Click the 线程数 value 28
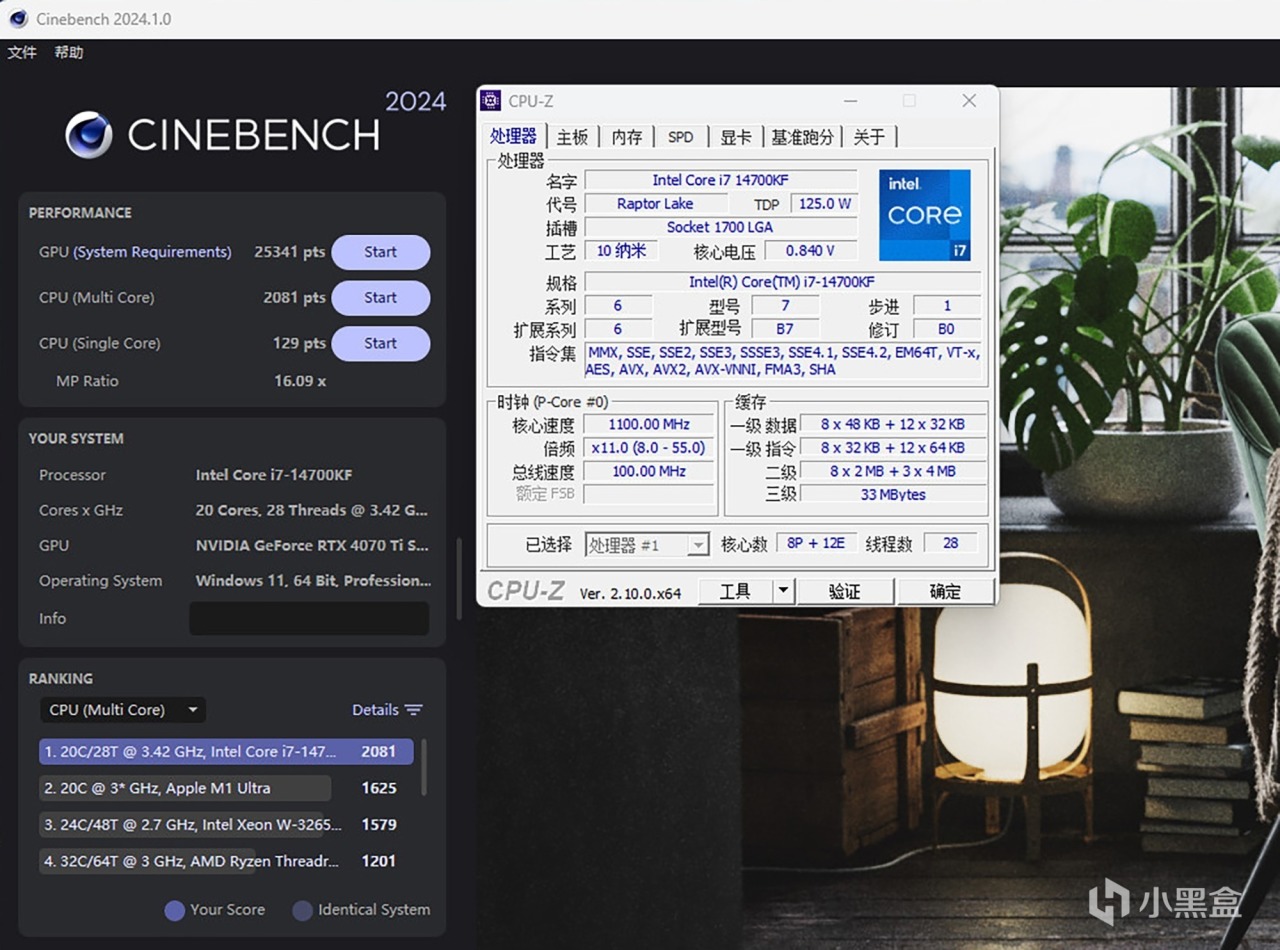This screenshot has height=950, width=1280. 950,543
